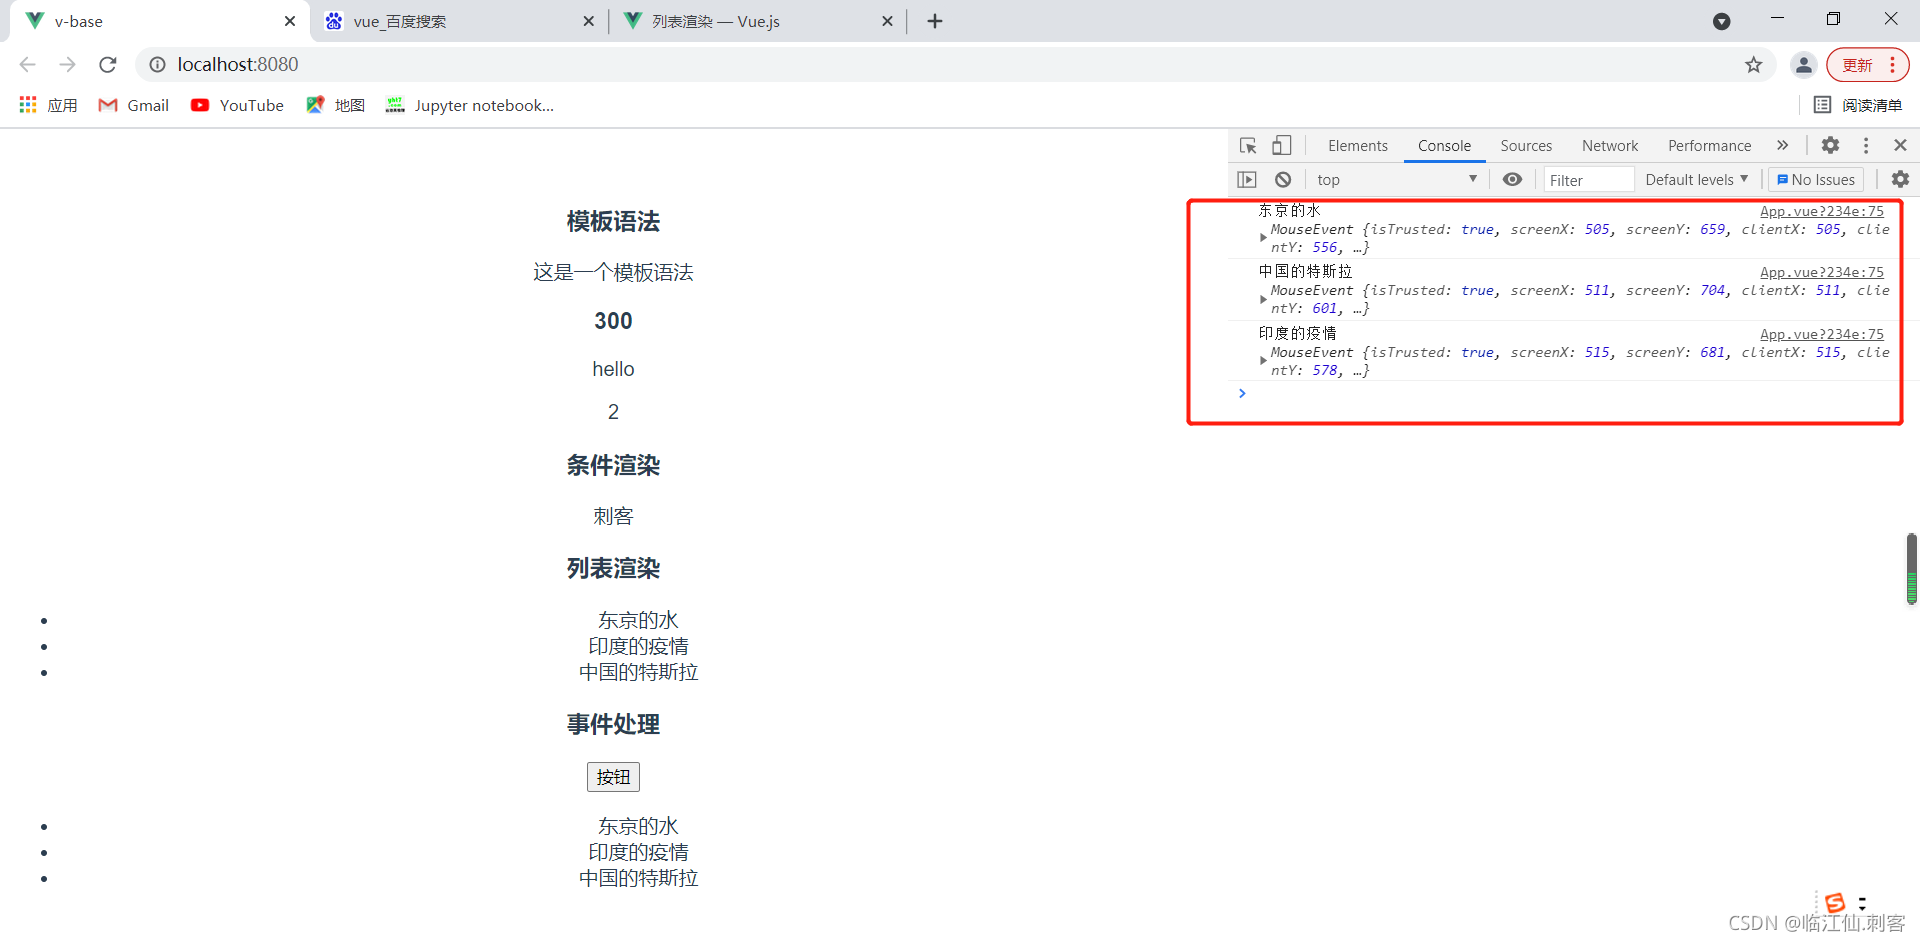Clear the console using the clear icon
Screen dimensions: 1920x941
click(1282, 179)
